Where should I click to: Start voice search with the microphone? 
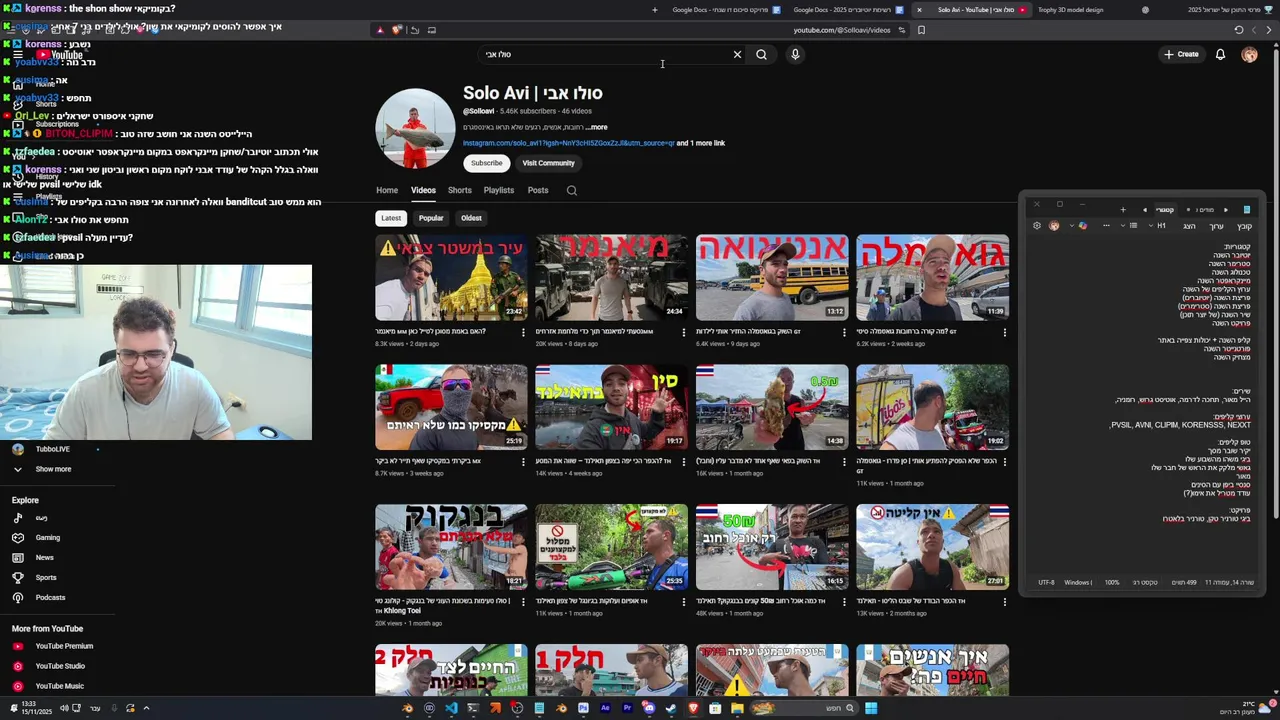795,54
